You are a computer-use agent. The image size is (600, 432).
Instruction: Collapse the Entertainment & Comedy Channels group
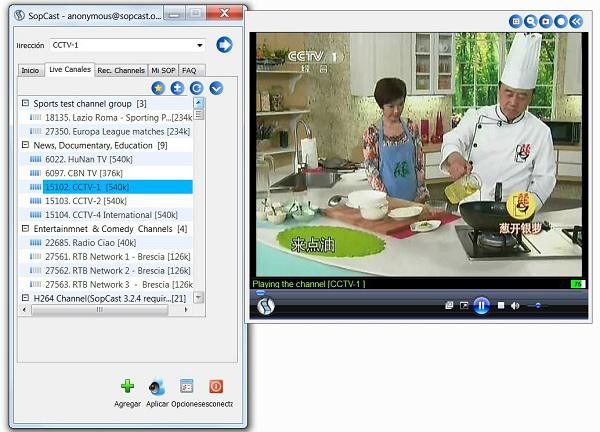pyautogui.click(x=25, y=228)
